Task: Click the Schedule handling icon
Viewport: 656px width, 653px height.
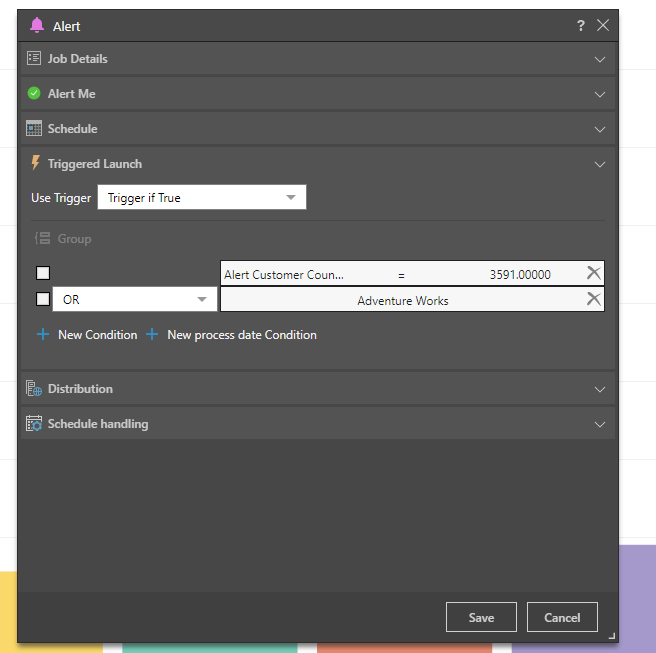Action: (x=34, y=424)
